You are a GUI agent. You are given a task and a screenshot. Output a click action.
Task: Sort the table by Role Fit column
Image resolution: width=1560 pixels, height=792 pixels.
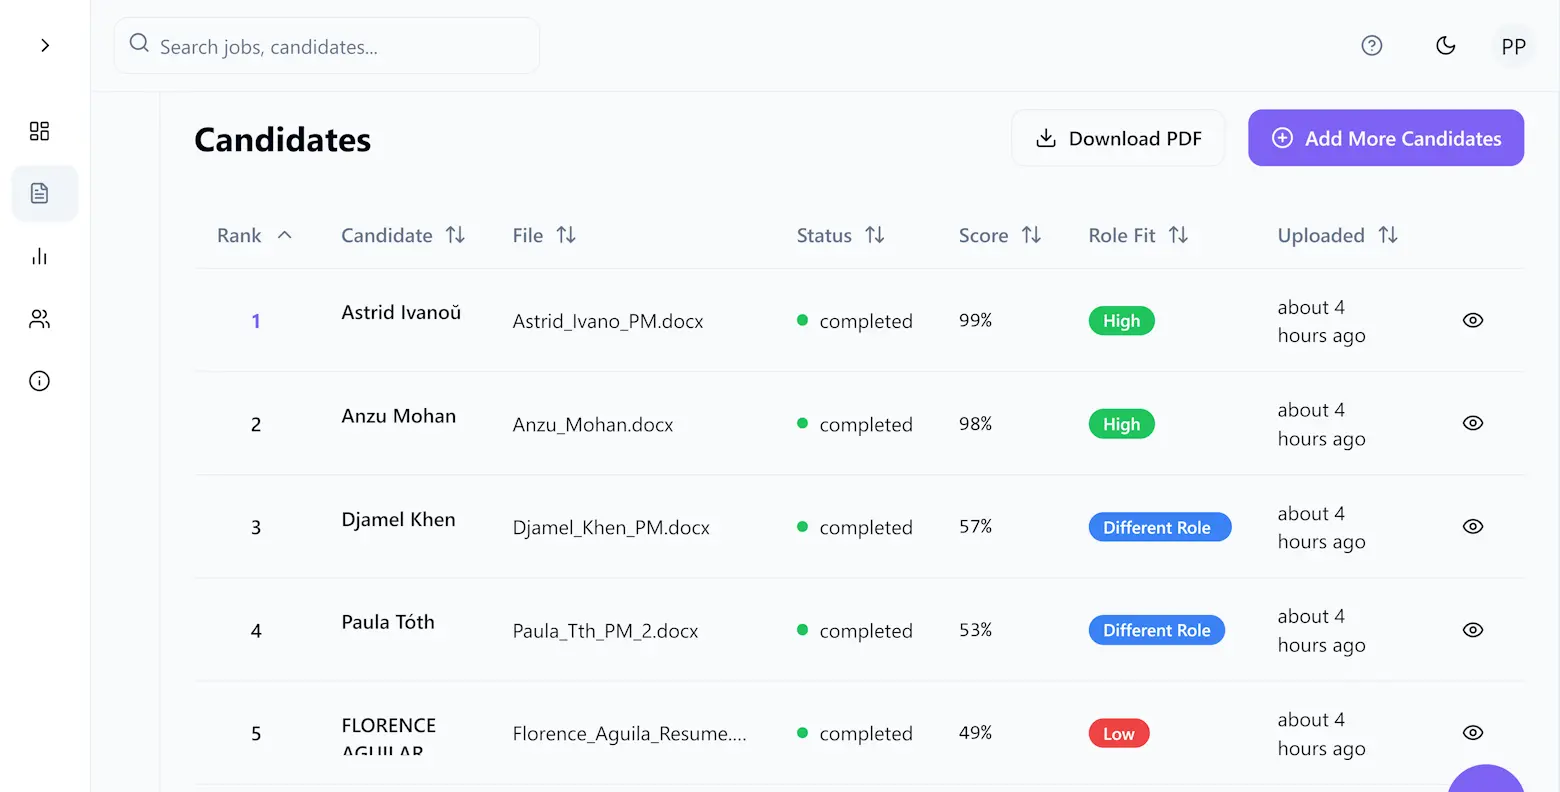coord(1138,235)
